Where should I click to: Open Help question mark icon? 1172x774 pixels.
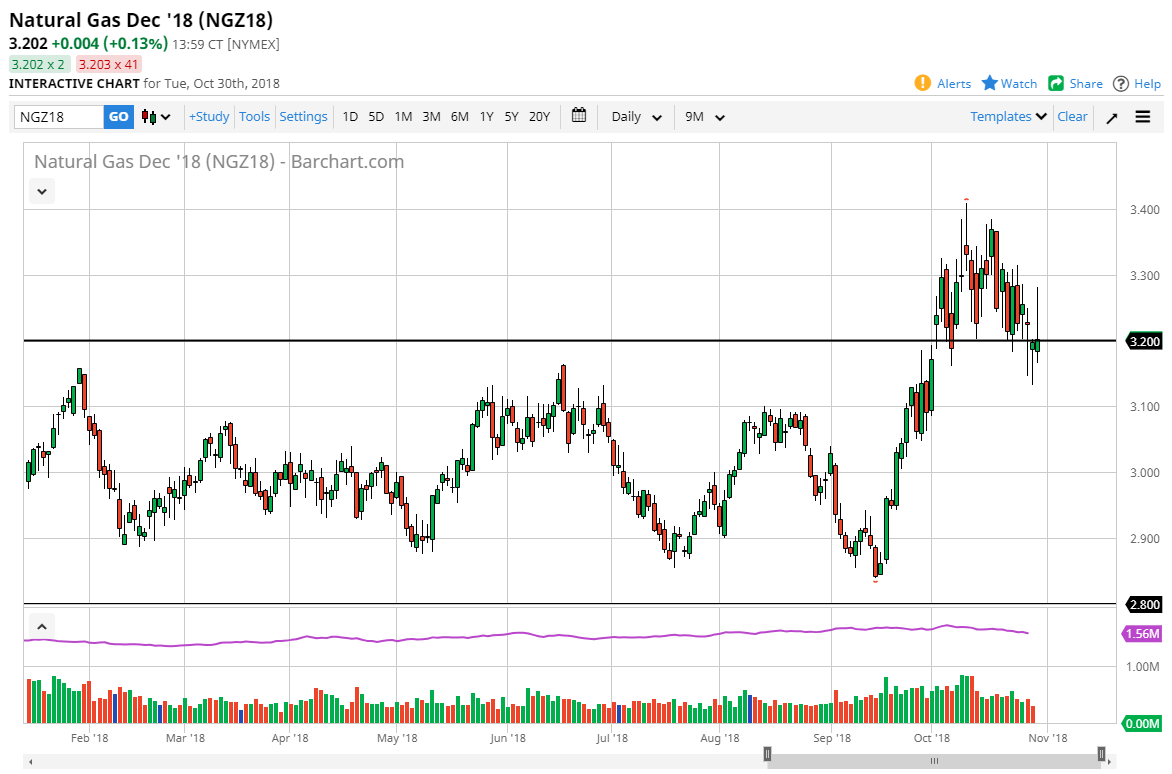[x=1121, y=83]
